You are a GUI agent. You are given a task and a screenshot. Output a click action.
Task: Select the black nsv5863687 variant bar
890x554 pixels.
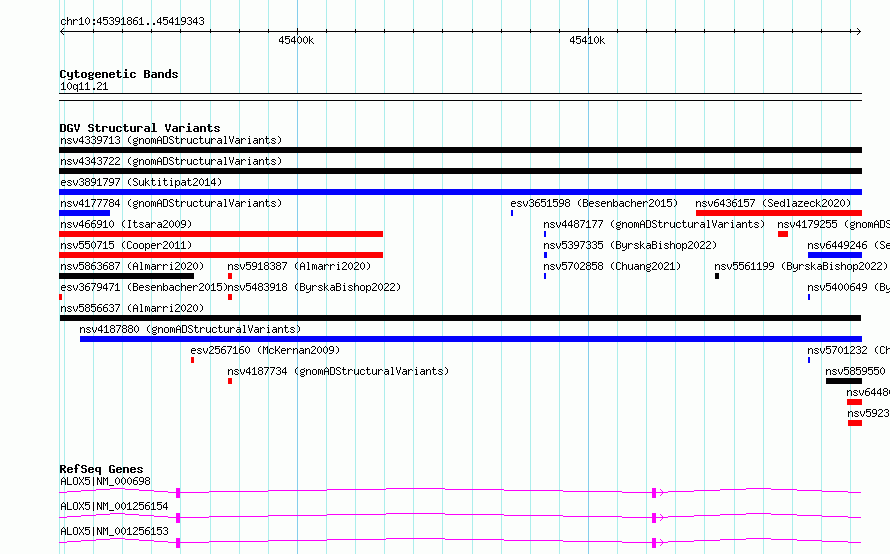[127, 276]
